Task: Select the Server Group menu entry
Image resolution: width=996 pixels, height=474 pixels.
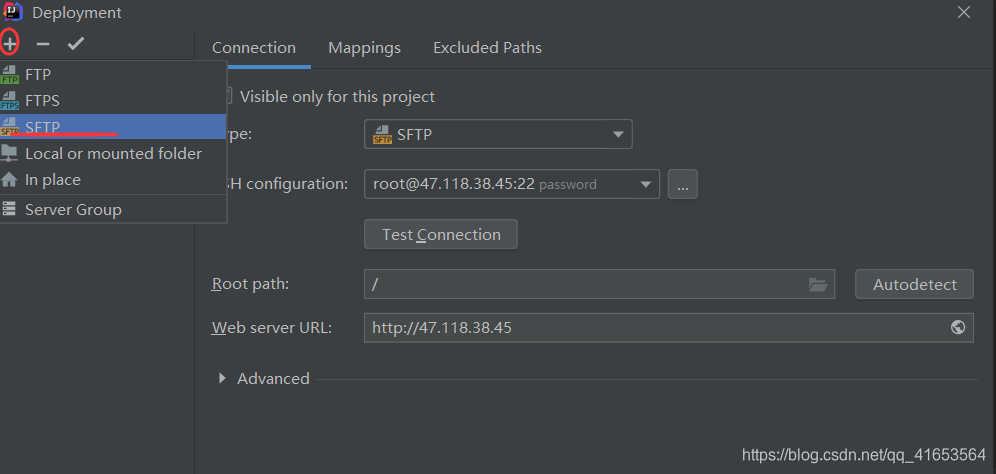Action: 113,210
